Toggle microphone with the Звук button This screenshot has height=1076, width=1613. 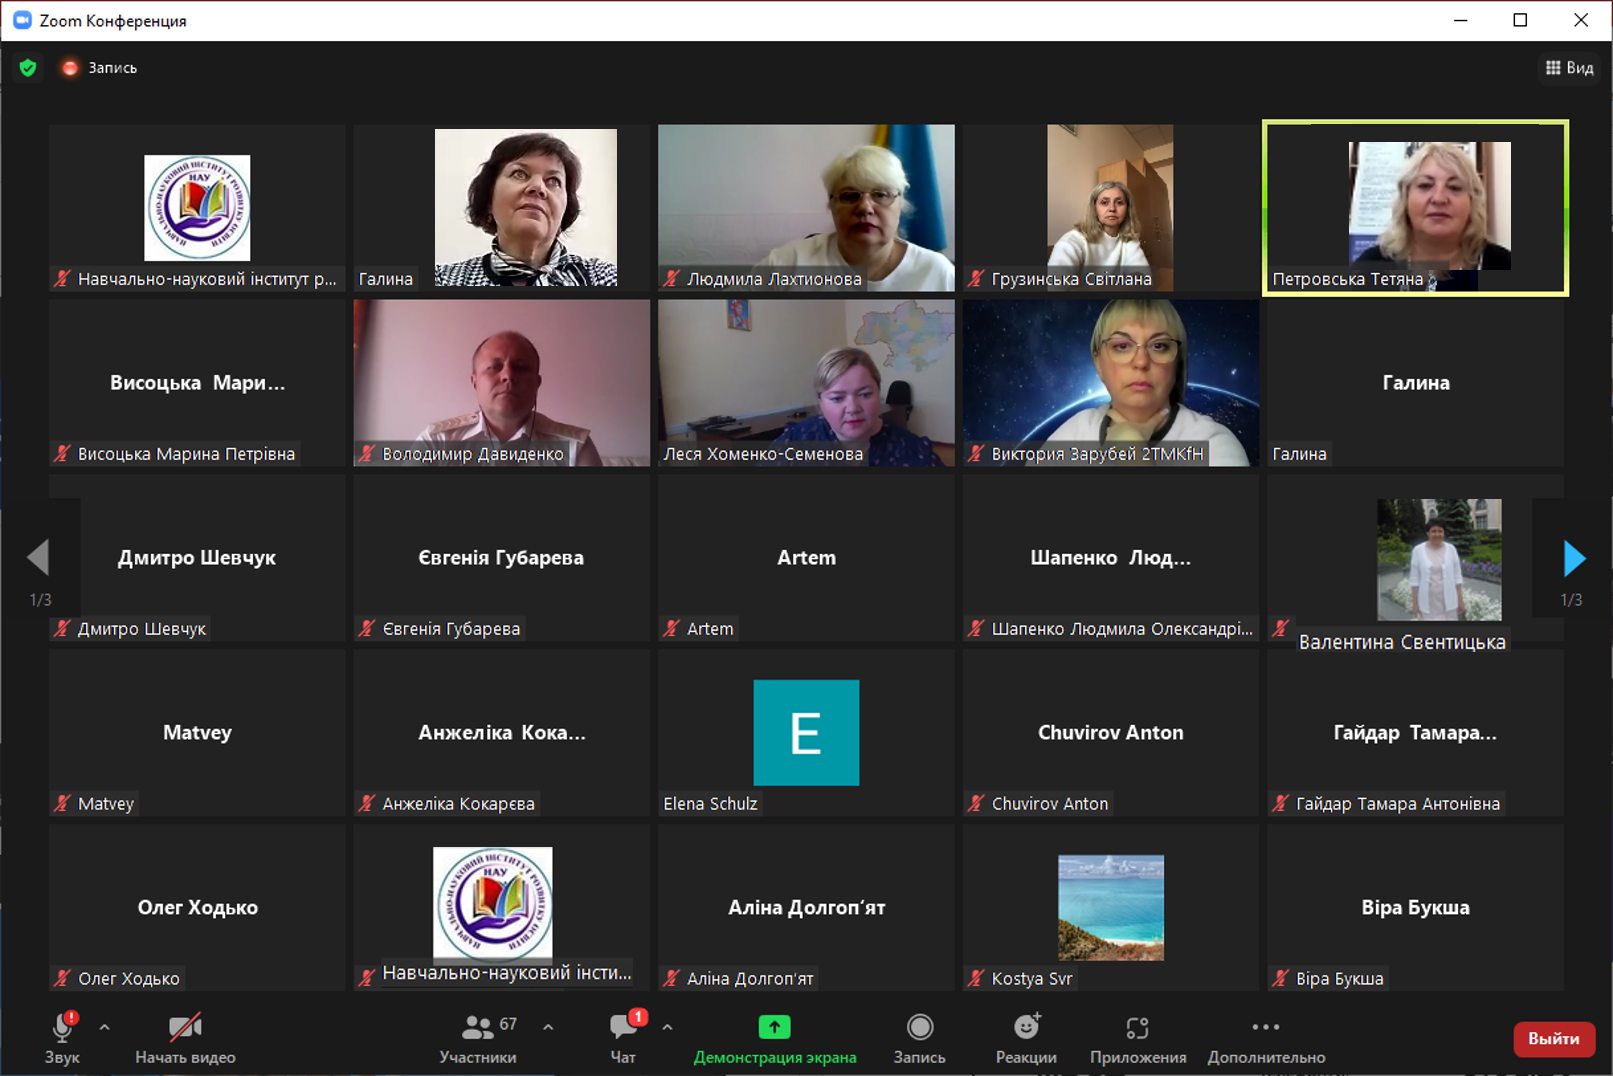click(x=62, y=1038)
